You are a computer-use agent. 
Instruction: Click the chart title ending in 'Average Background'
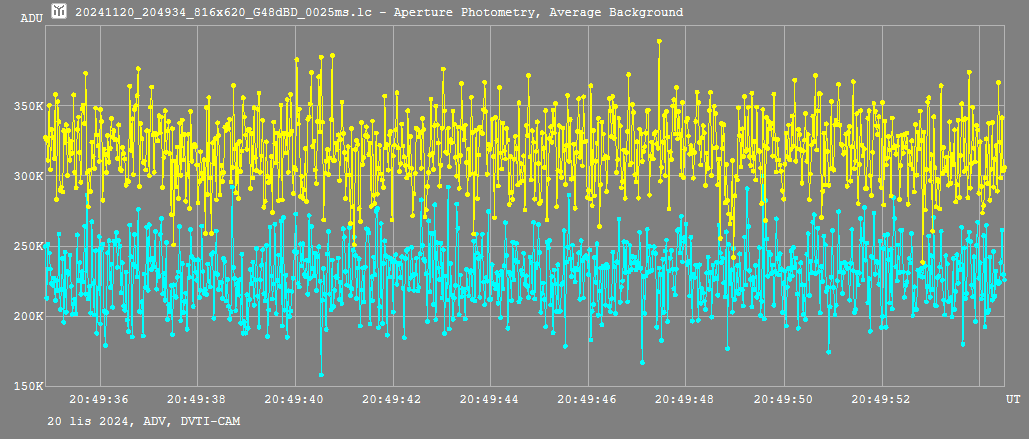(379, 12)
